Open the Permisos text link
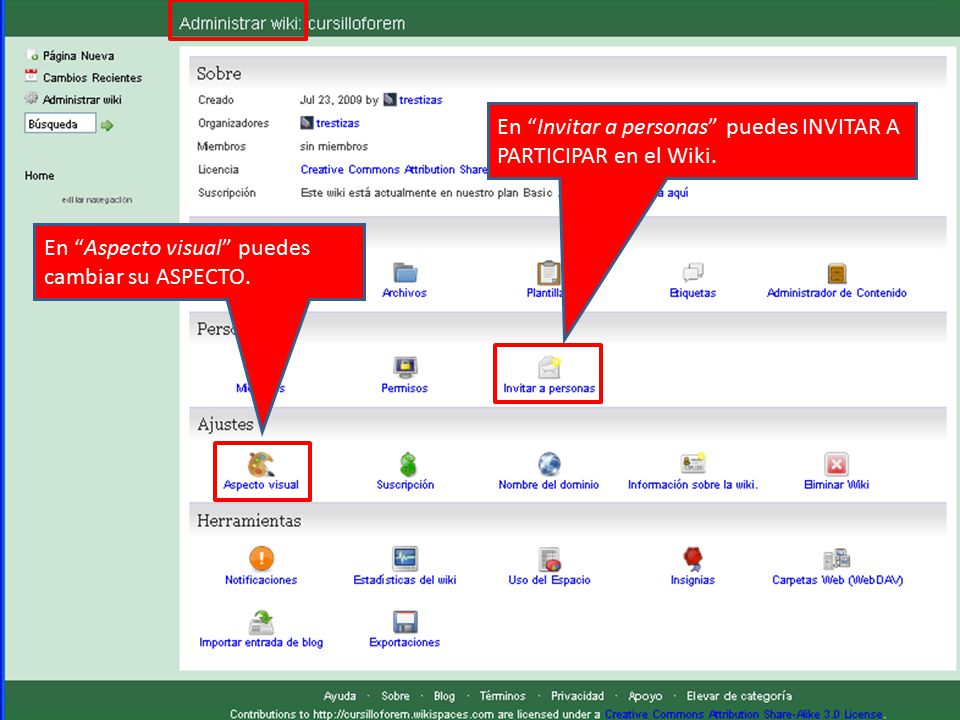 point(404,388)
